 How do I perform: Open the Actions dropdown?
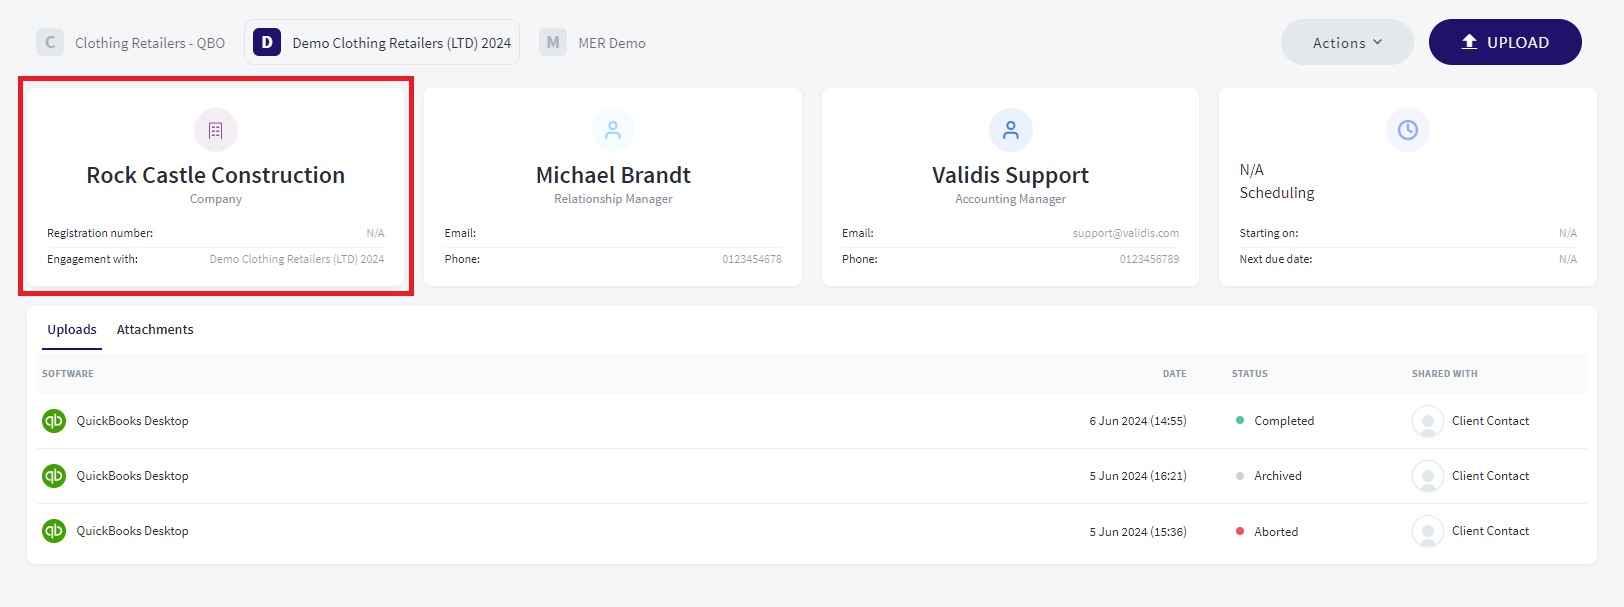click(x=1347, y=42)
